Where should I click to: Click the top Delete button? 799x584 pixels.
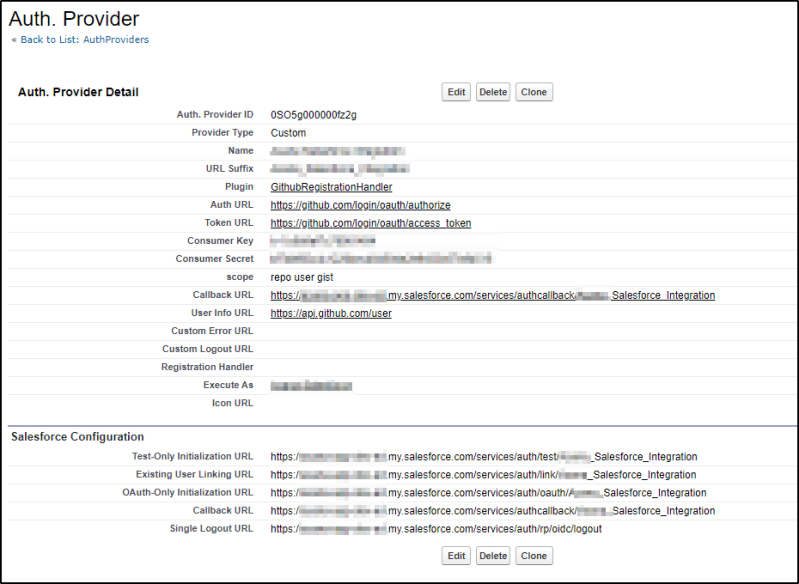coord(493,92)
